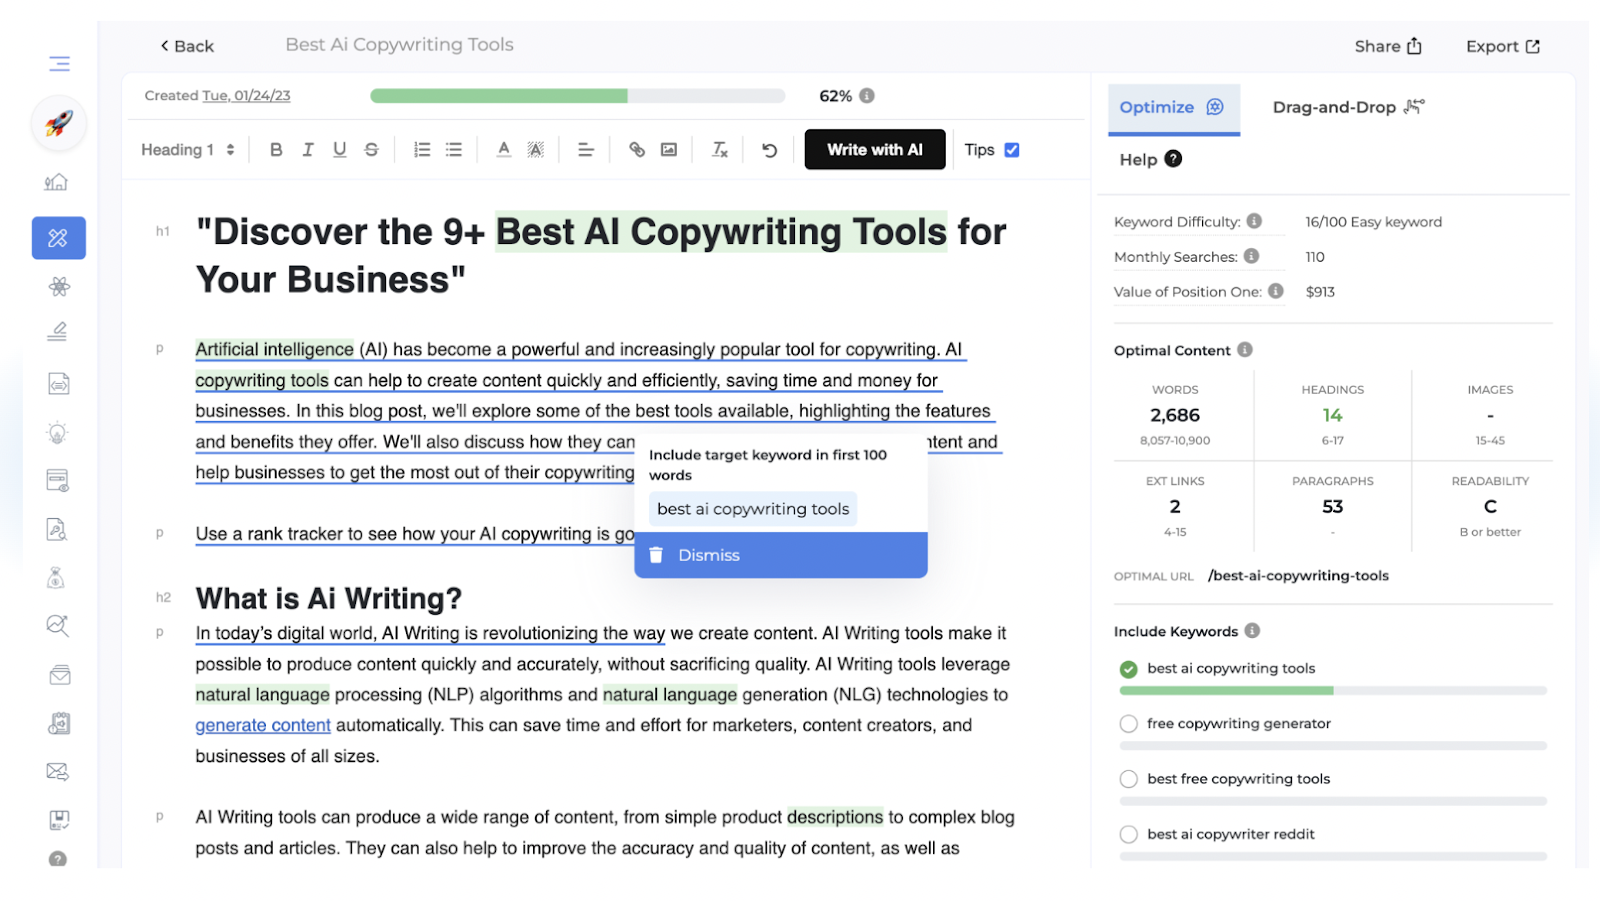Screen dimensions: 1600x901
Task: Open the atom icon in sidebar
Action: coord(59,287)
